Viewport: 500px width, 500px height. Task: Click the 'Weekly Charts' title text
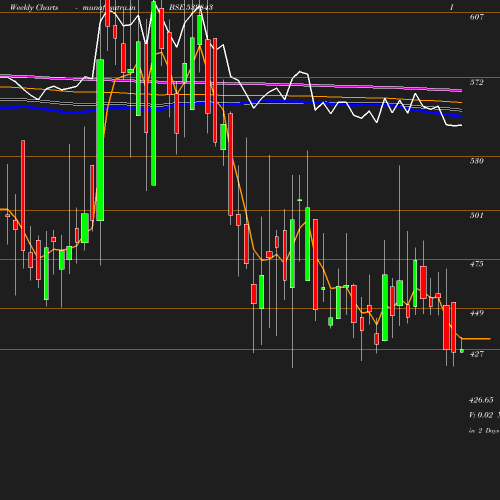click(x=34, y=7)
